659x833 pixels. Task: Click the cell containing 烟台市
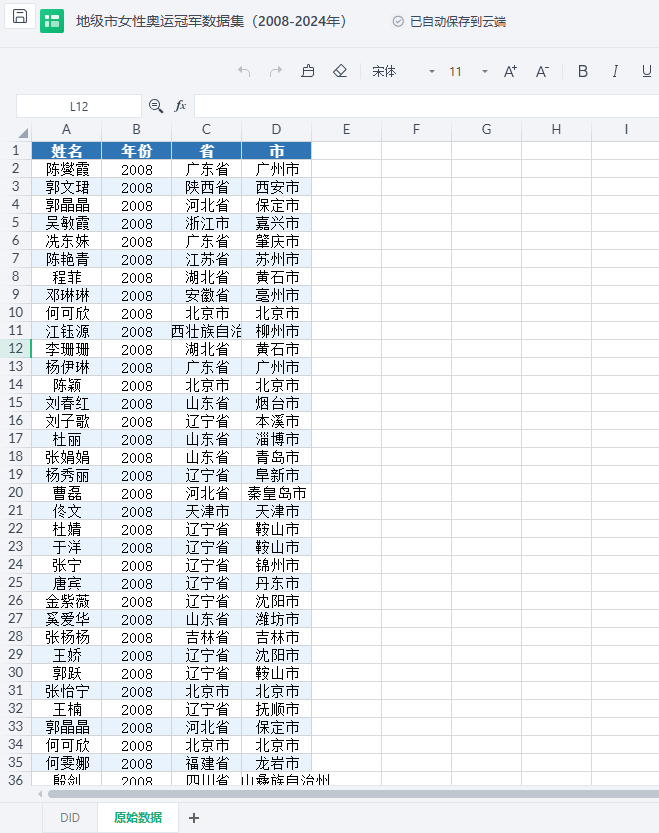tap(276, 403)
